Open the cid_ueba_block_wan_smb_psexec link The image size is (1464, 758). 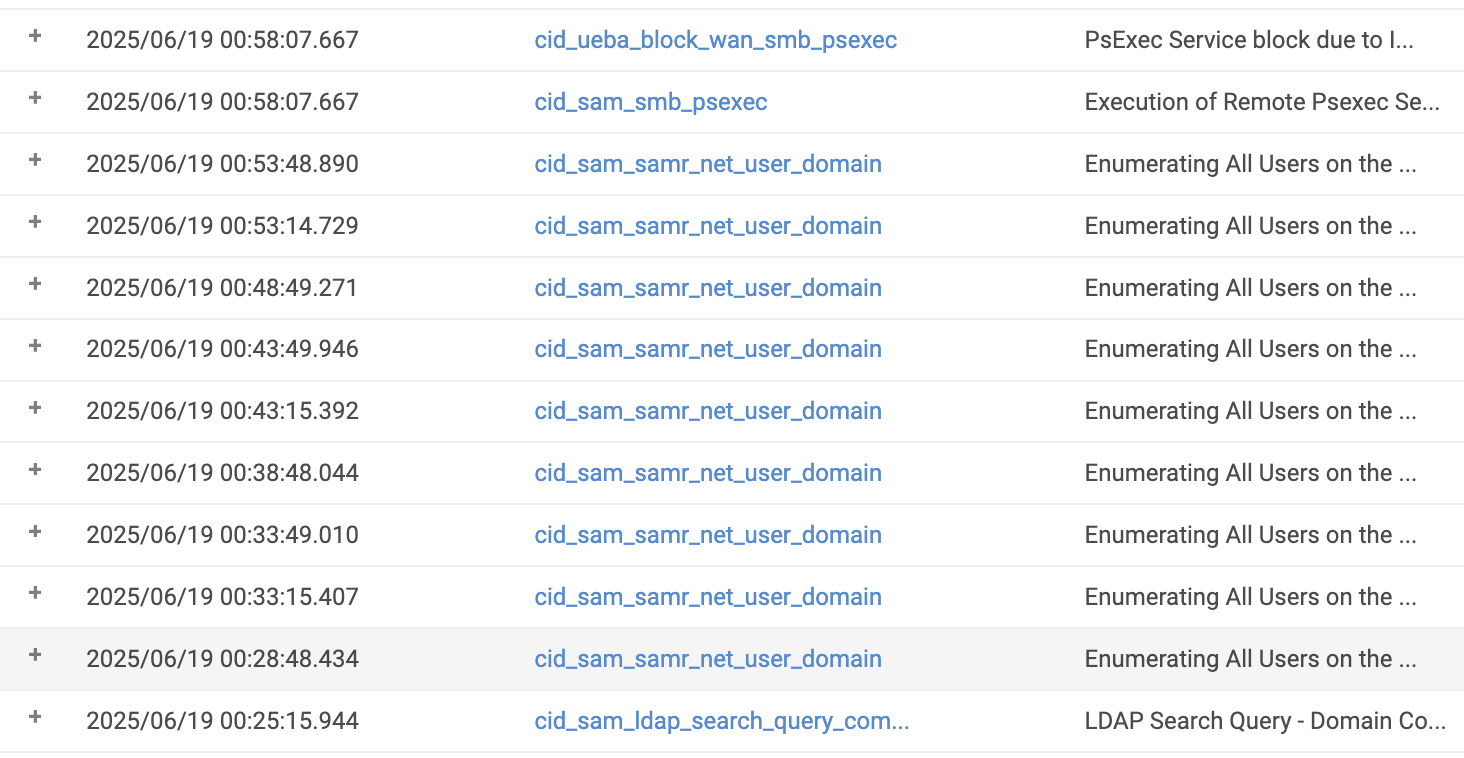tap(716, 40)
